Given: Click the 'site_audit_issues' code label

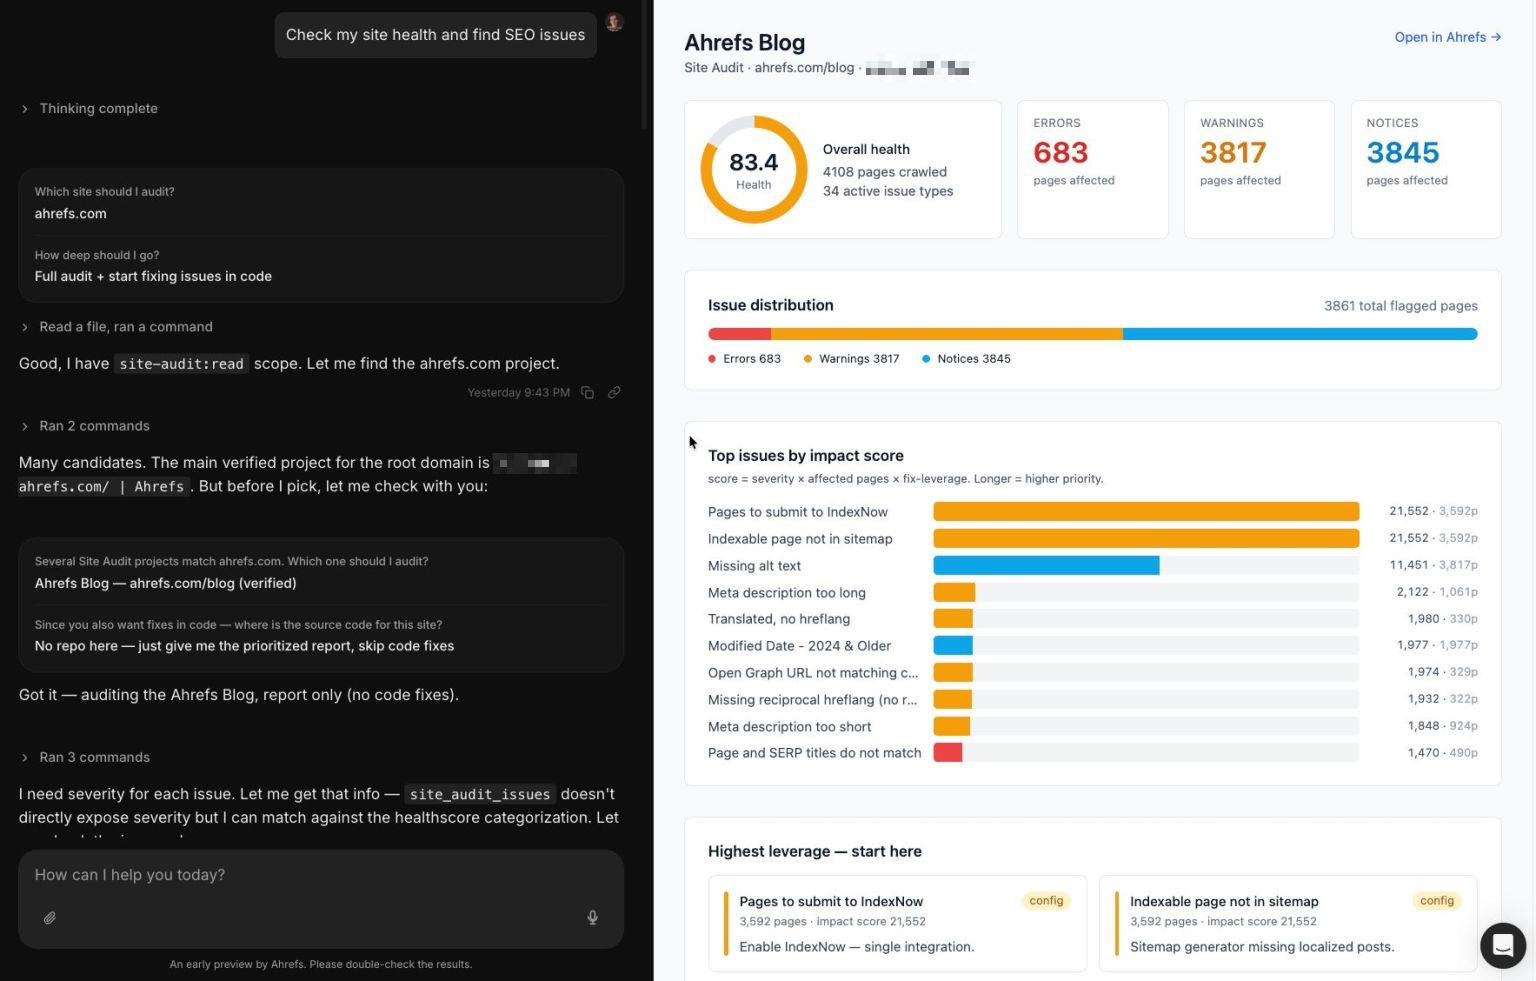Looking at the screenshot, I should tap(480, 794).
